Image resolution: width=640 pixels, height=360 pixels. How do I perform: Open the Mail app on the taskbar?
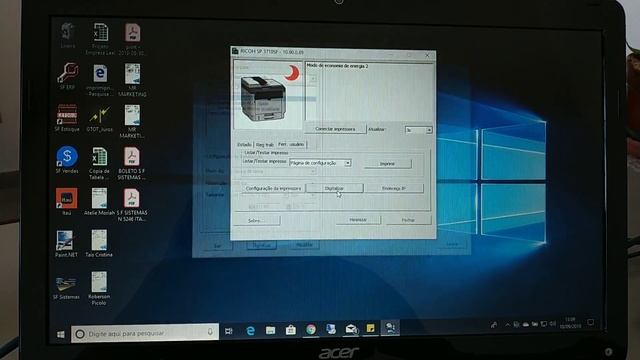pos(351,329)
